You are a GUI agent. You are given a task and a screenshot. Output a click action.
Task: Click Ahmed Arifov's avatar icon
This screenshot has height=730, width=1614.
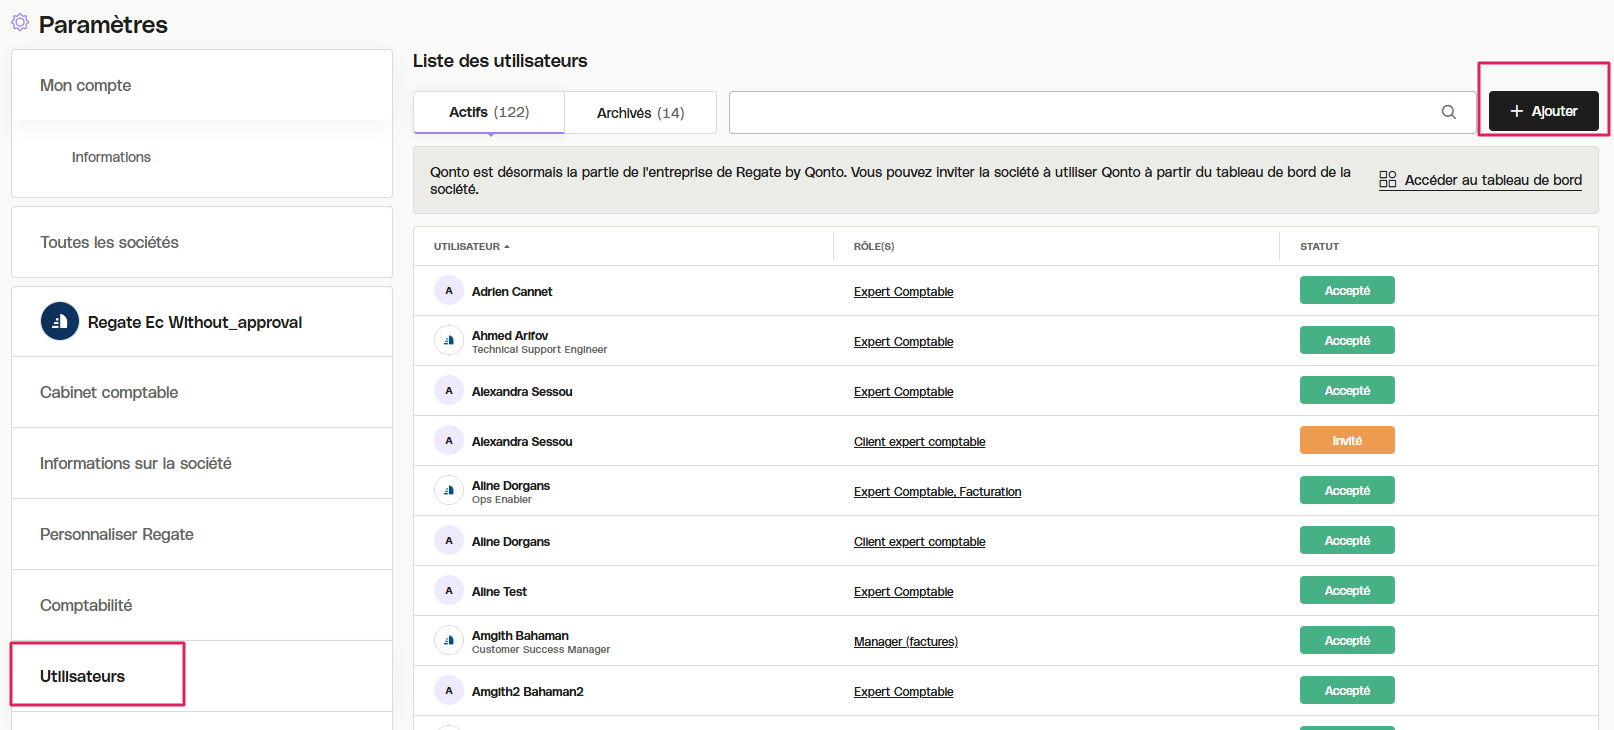[x=449, y=340]
